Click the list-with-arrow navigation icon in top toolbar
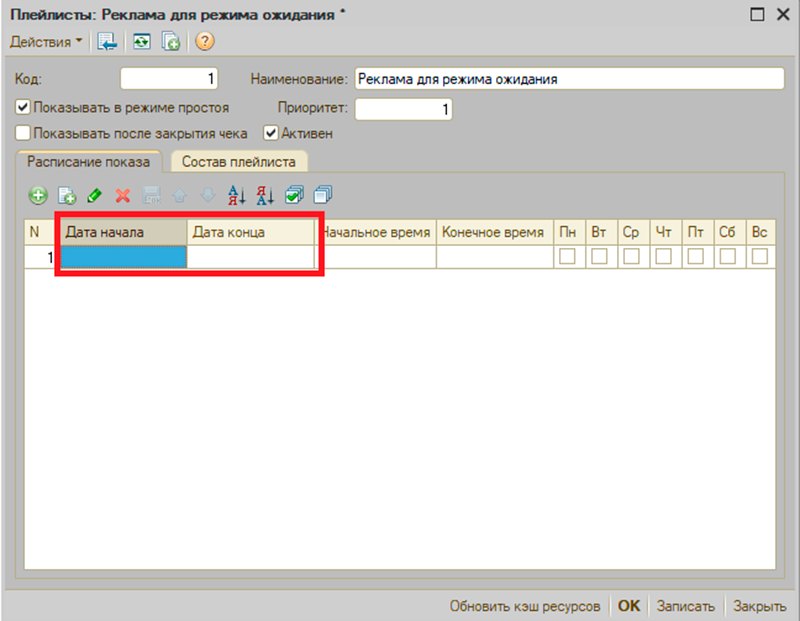 tap(107, 41)
